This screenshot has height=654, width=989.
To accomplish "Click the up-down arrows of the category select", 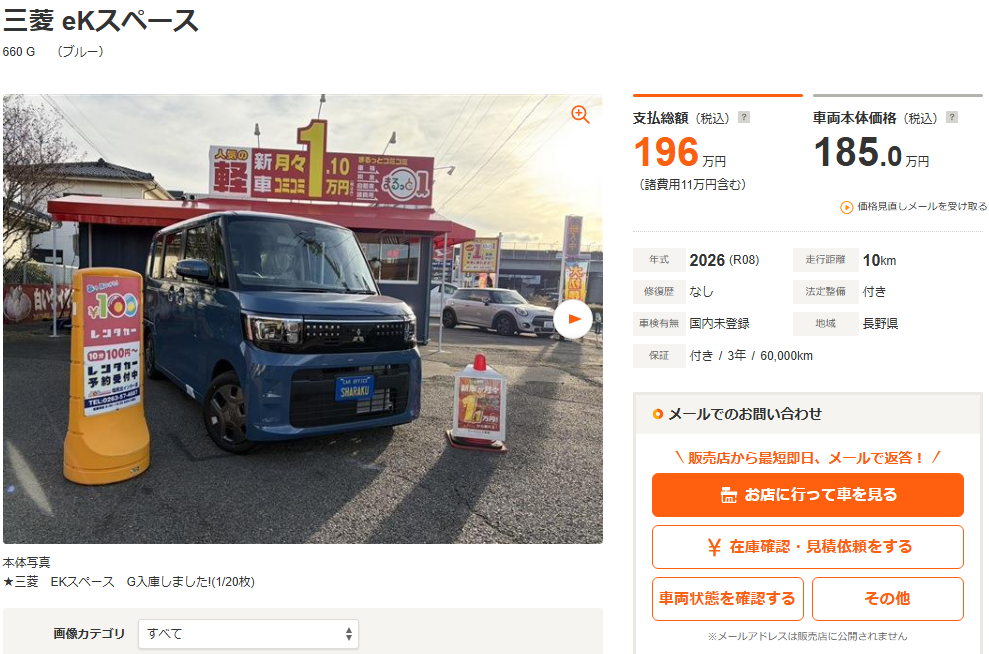I will (x=348, y=634).
